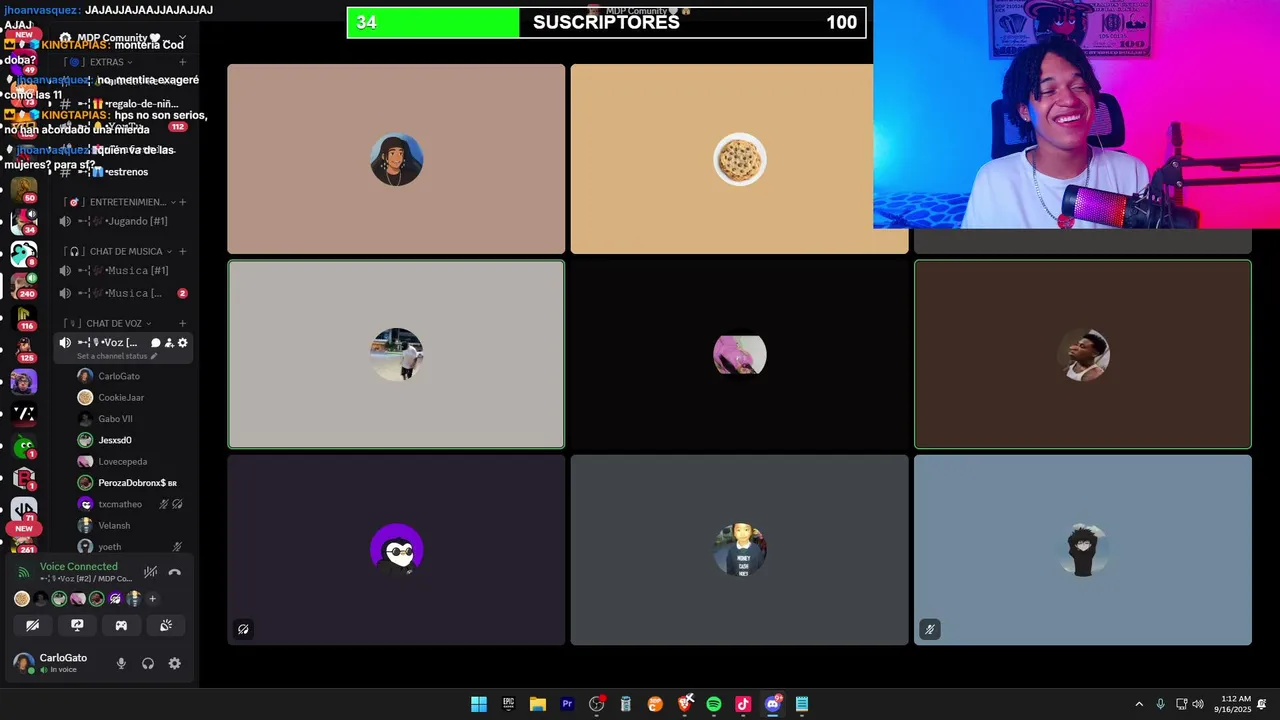Viewport: 1280px width, 720px height.
Task: Deafen with the headphones icon
Action: click(x=148, y=663)
